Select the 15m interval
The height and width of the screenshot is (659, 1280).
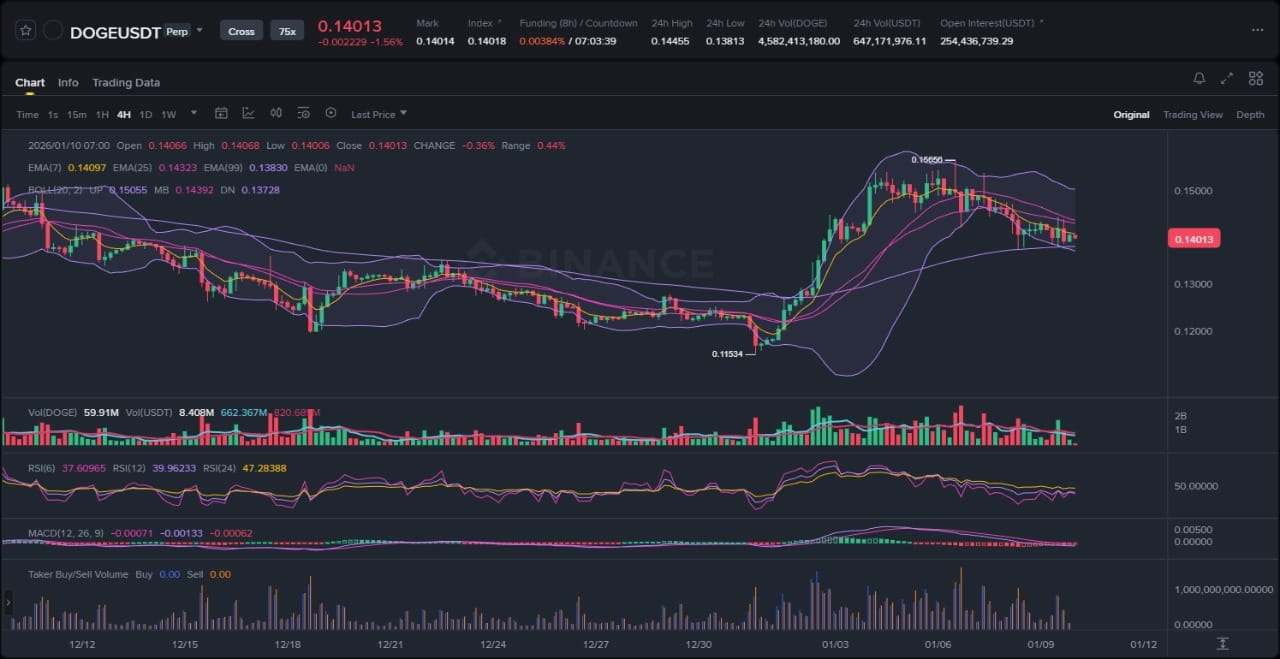(76, 115)
